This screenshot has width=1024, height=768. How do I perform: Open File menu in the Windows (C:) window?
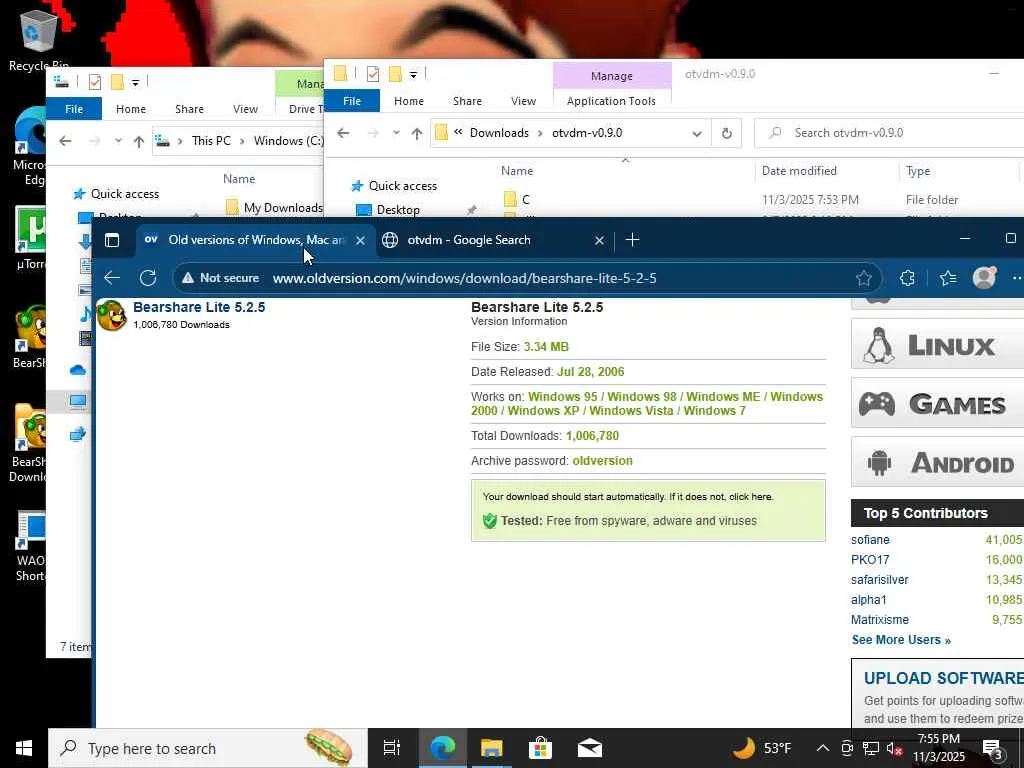(x=74, y=109)
